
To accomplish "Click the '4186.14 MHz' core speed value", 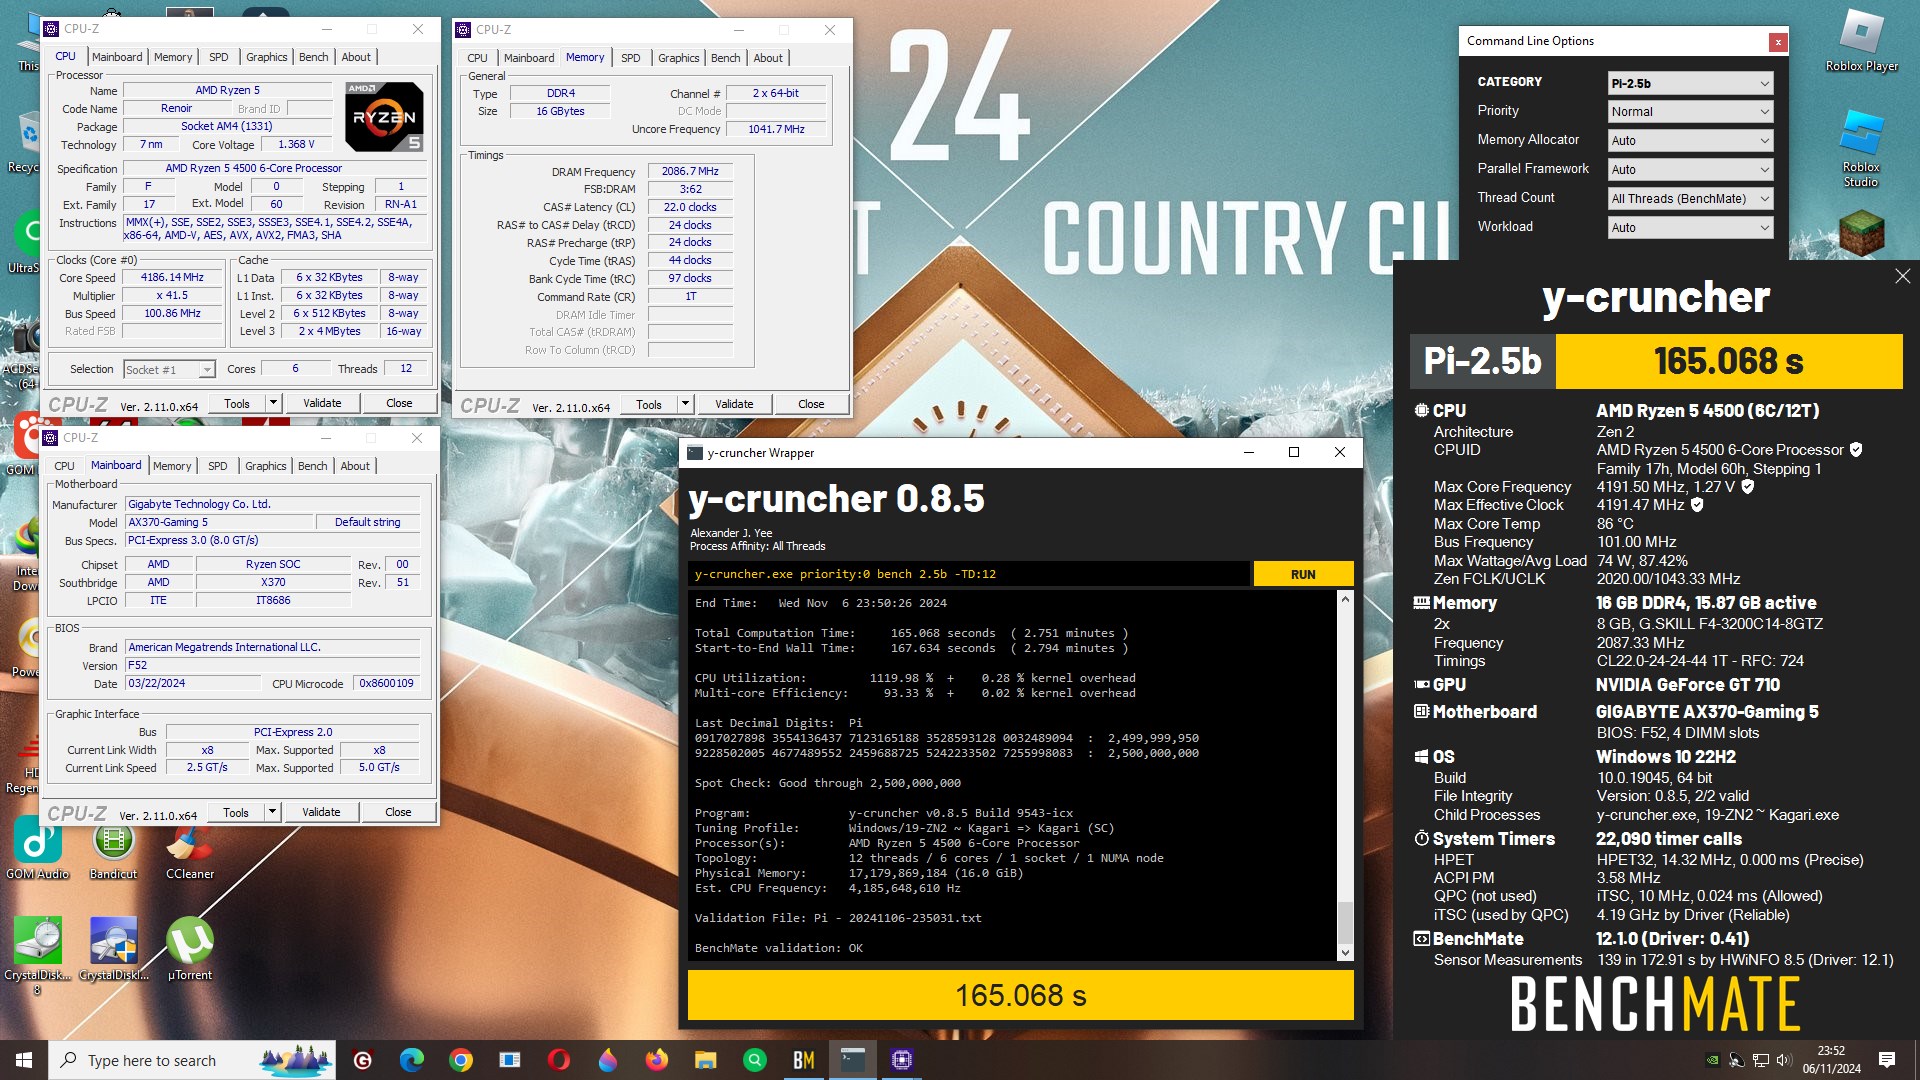I will (172, 277).
